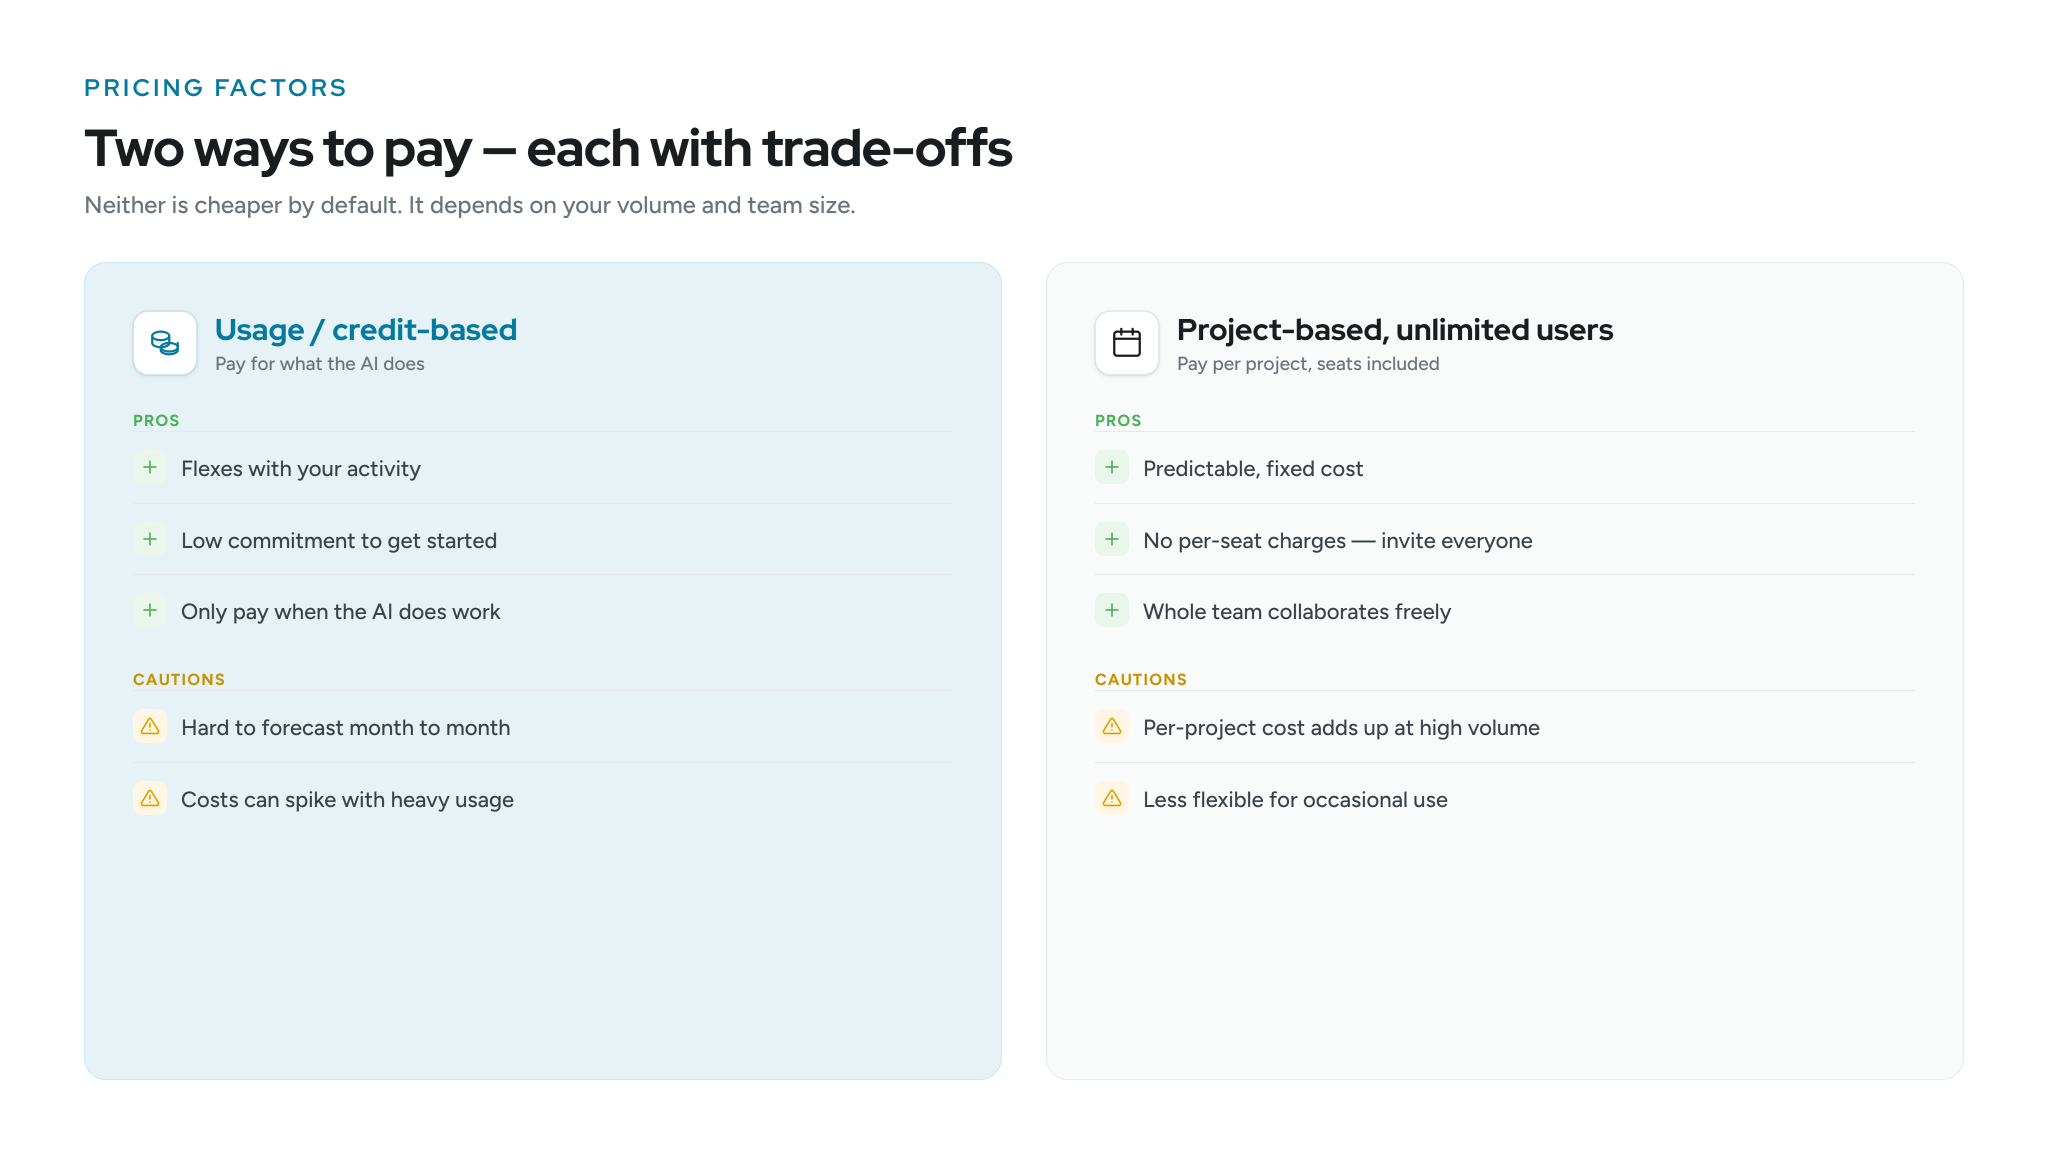Click the CAUTIONS label in the usage card
2048x1152 pixels.
(179, 679)
